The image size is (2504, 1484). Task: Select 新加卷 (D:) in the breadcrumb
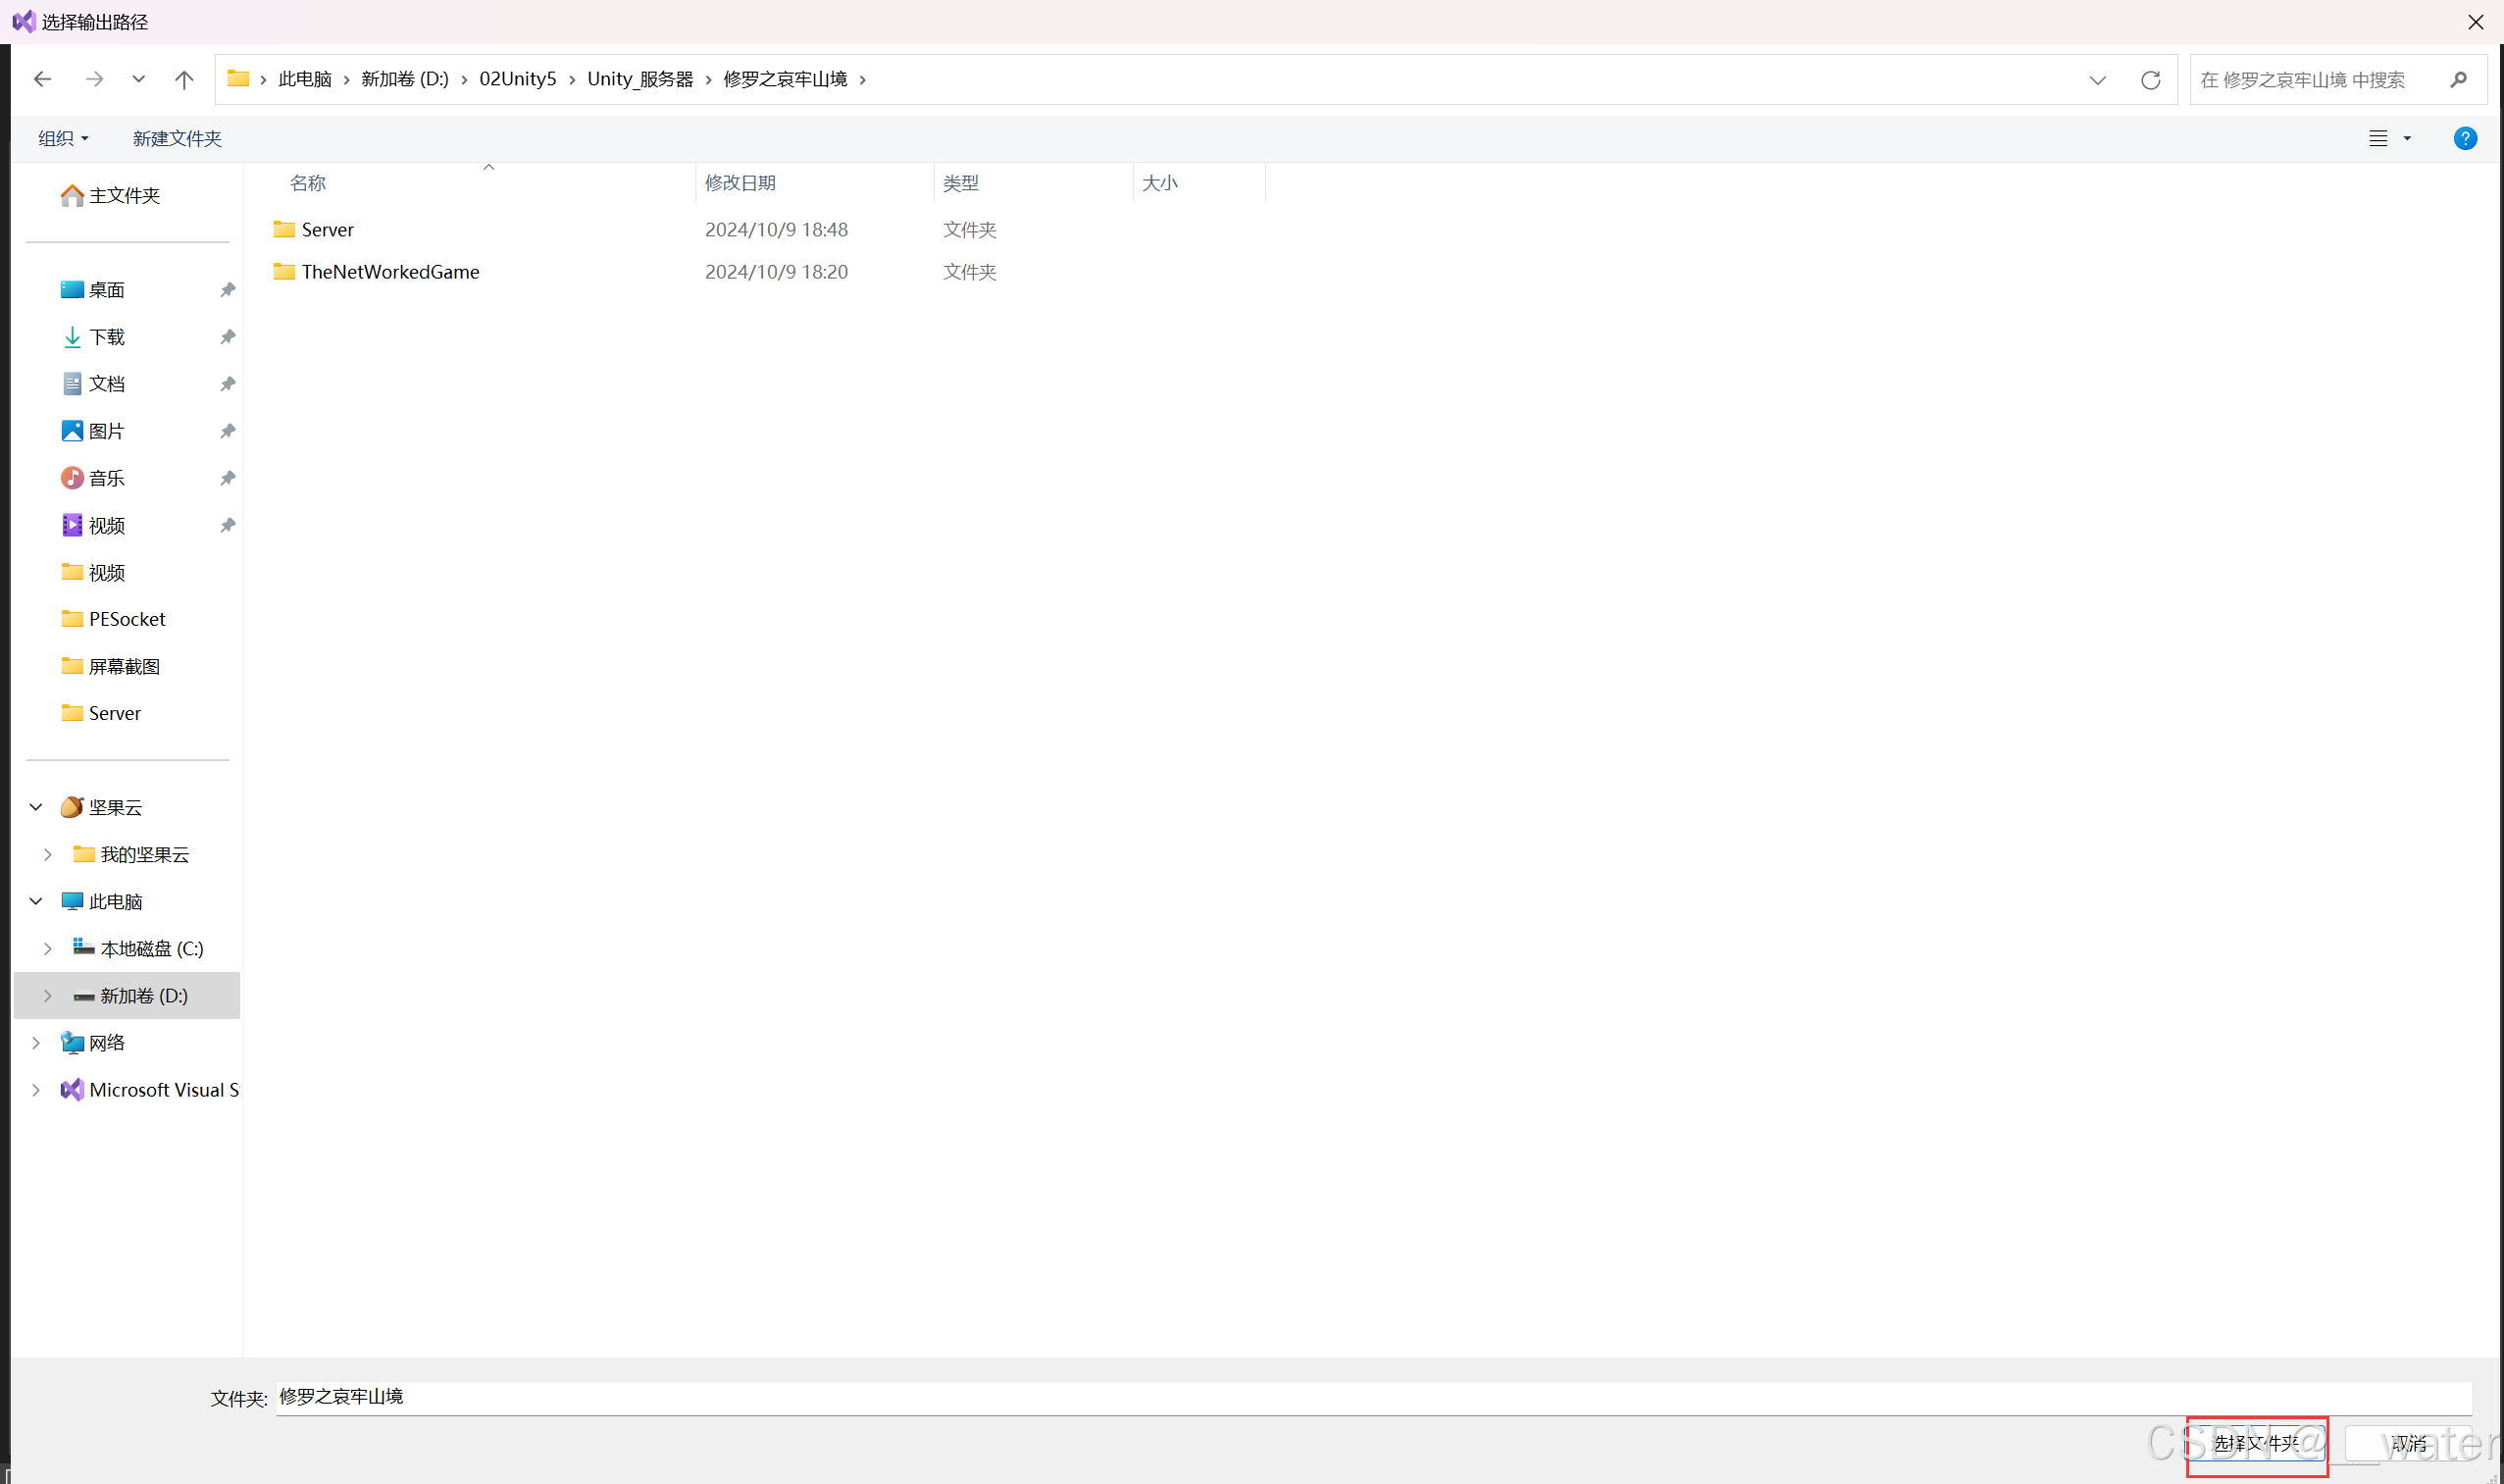click(404, 79)
